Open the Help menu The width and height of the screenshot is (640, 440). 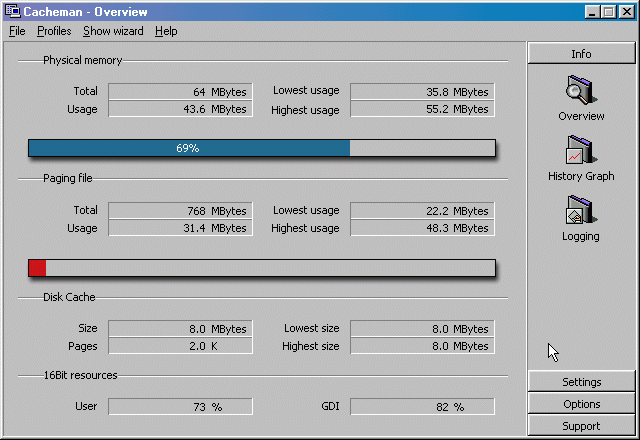point(166,31)
